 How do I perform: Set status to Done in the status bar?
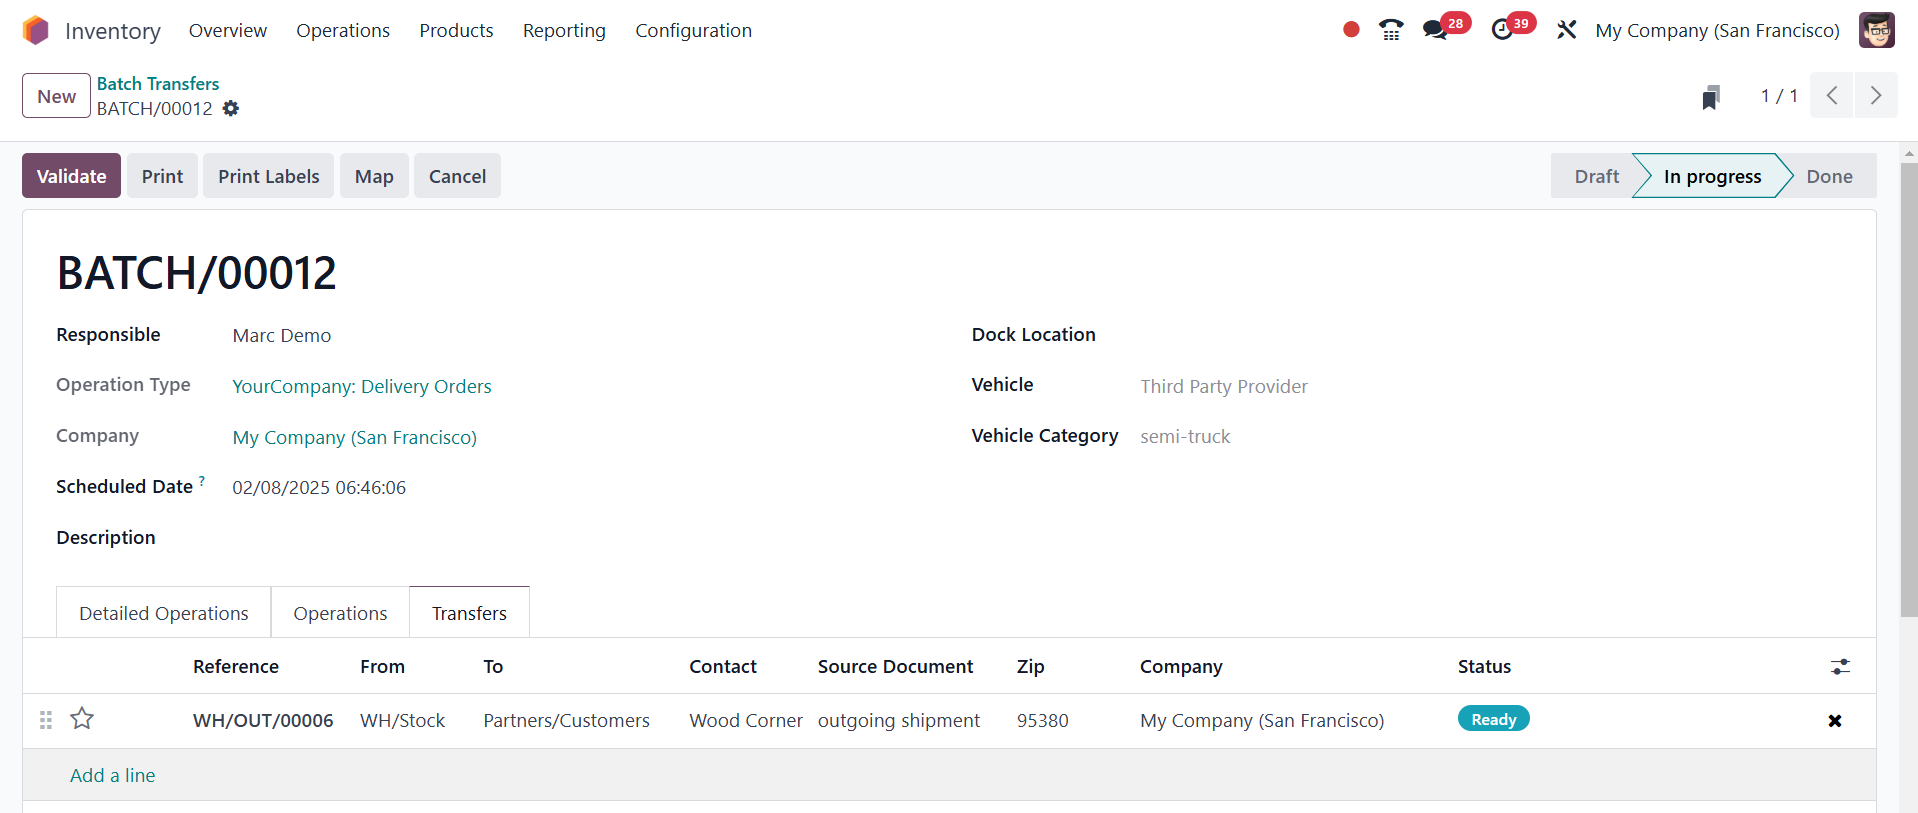click(x=1828, y=176)
